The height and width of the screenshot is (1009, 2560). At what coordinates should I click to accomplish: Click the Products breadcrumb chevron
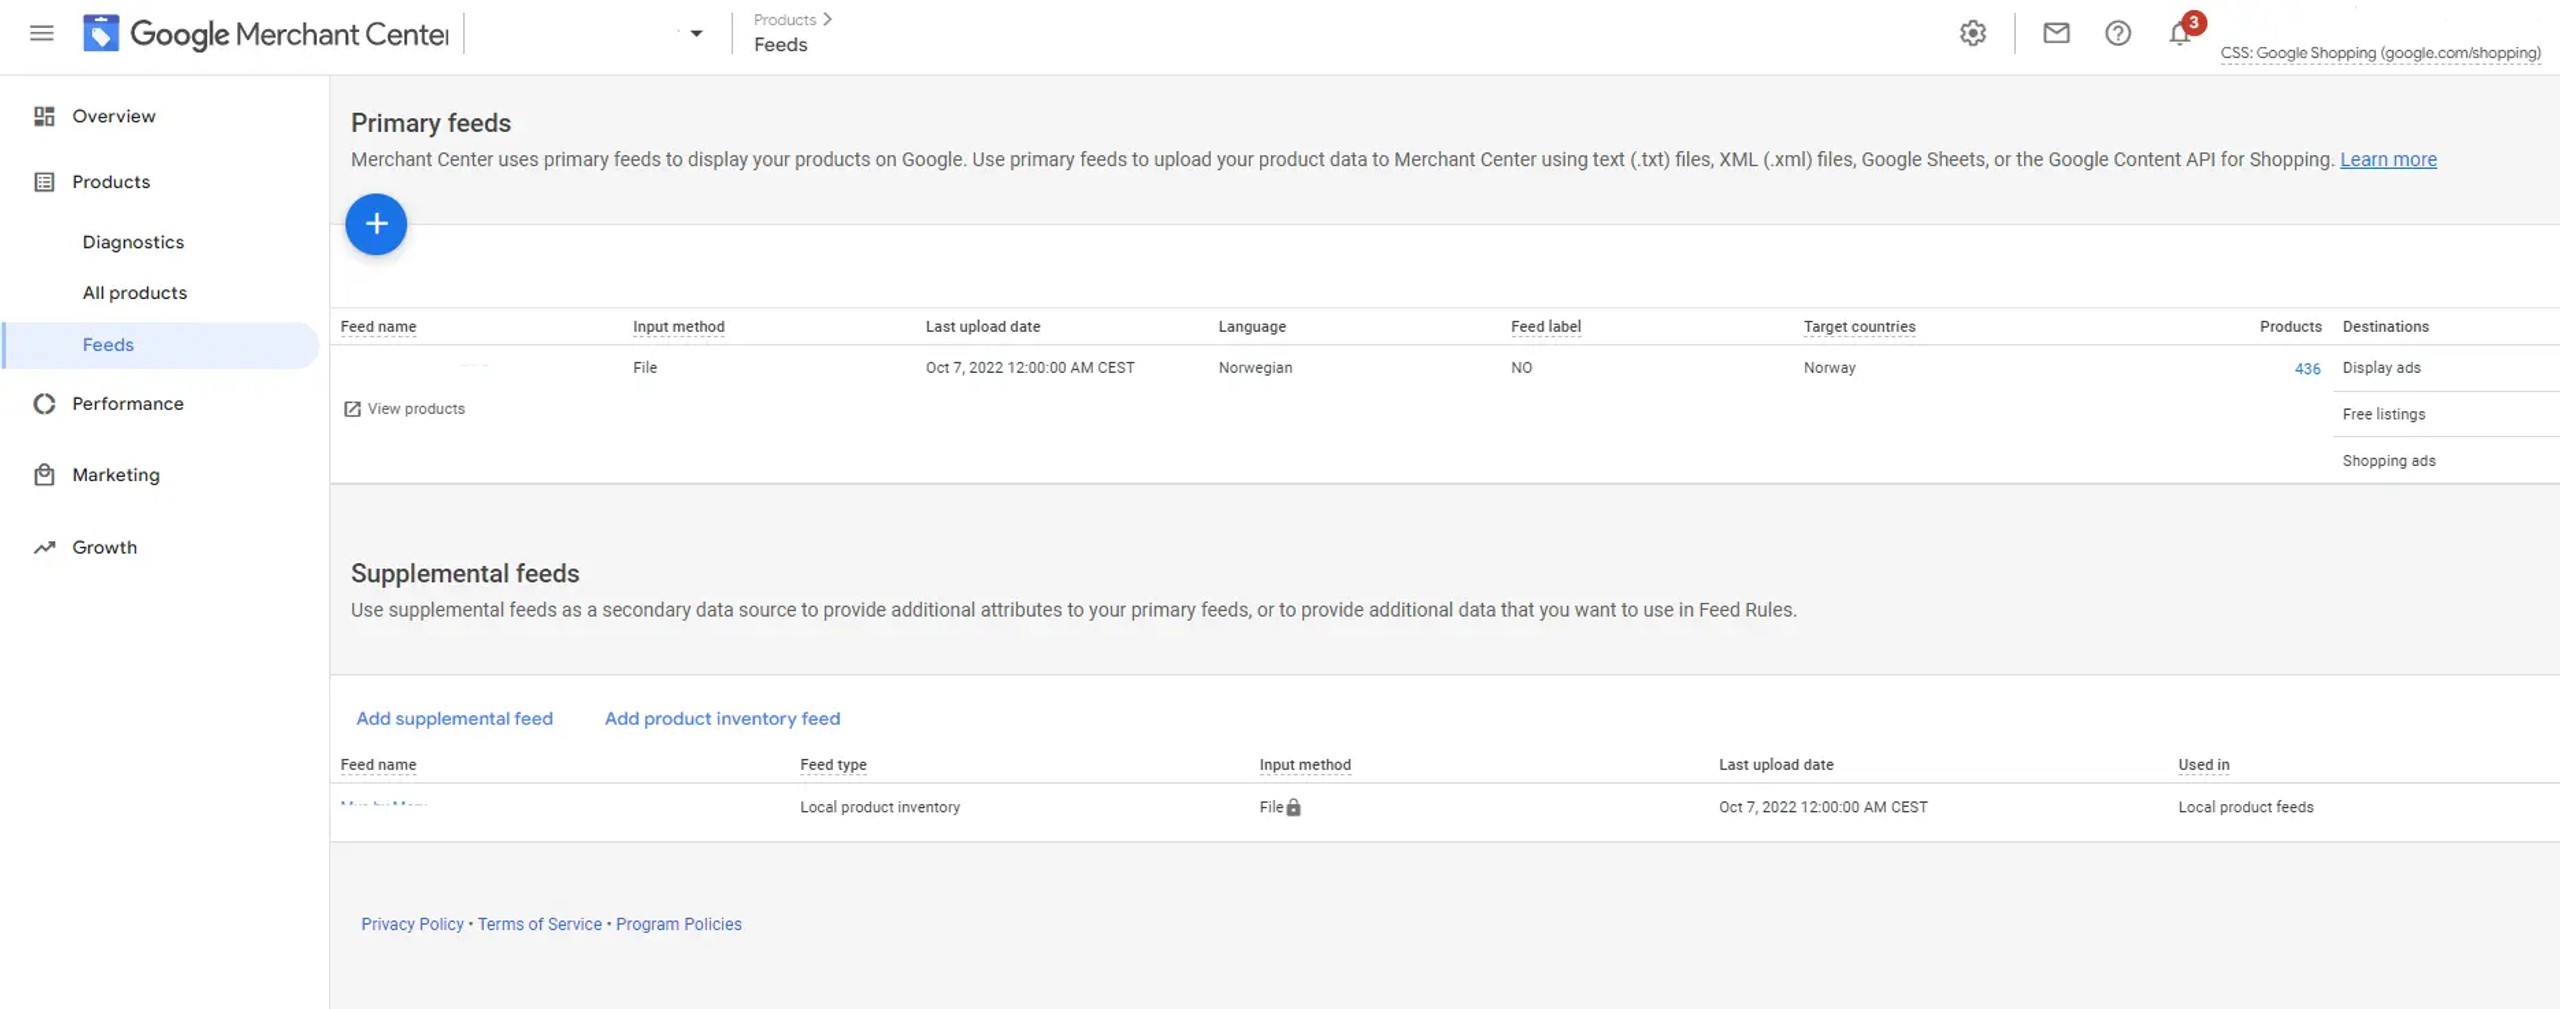tap(827, 19)
